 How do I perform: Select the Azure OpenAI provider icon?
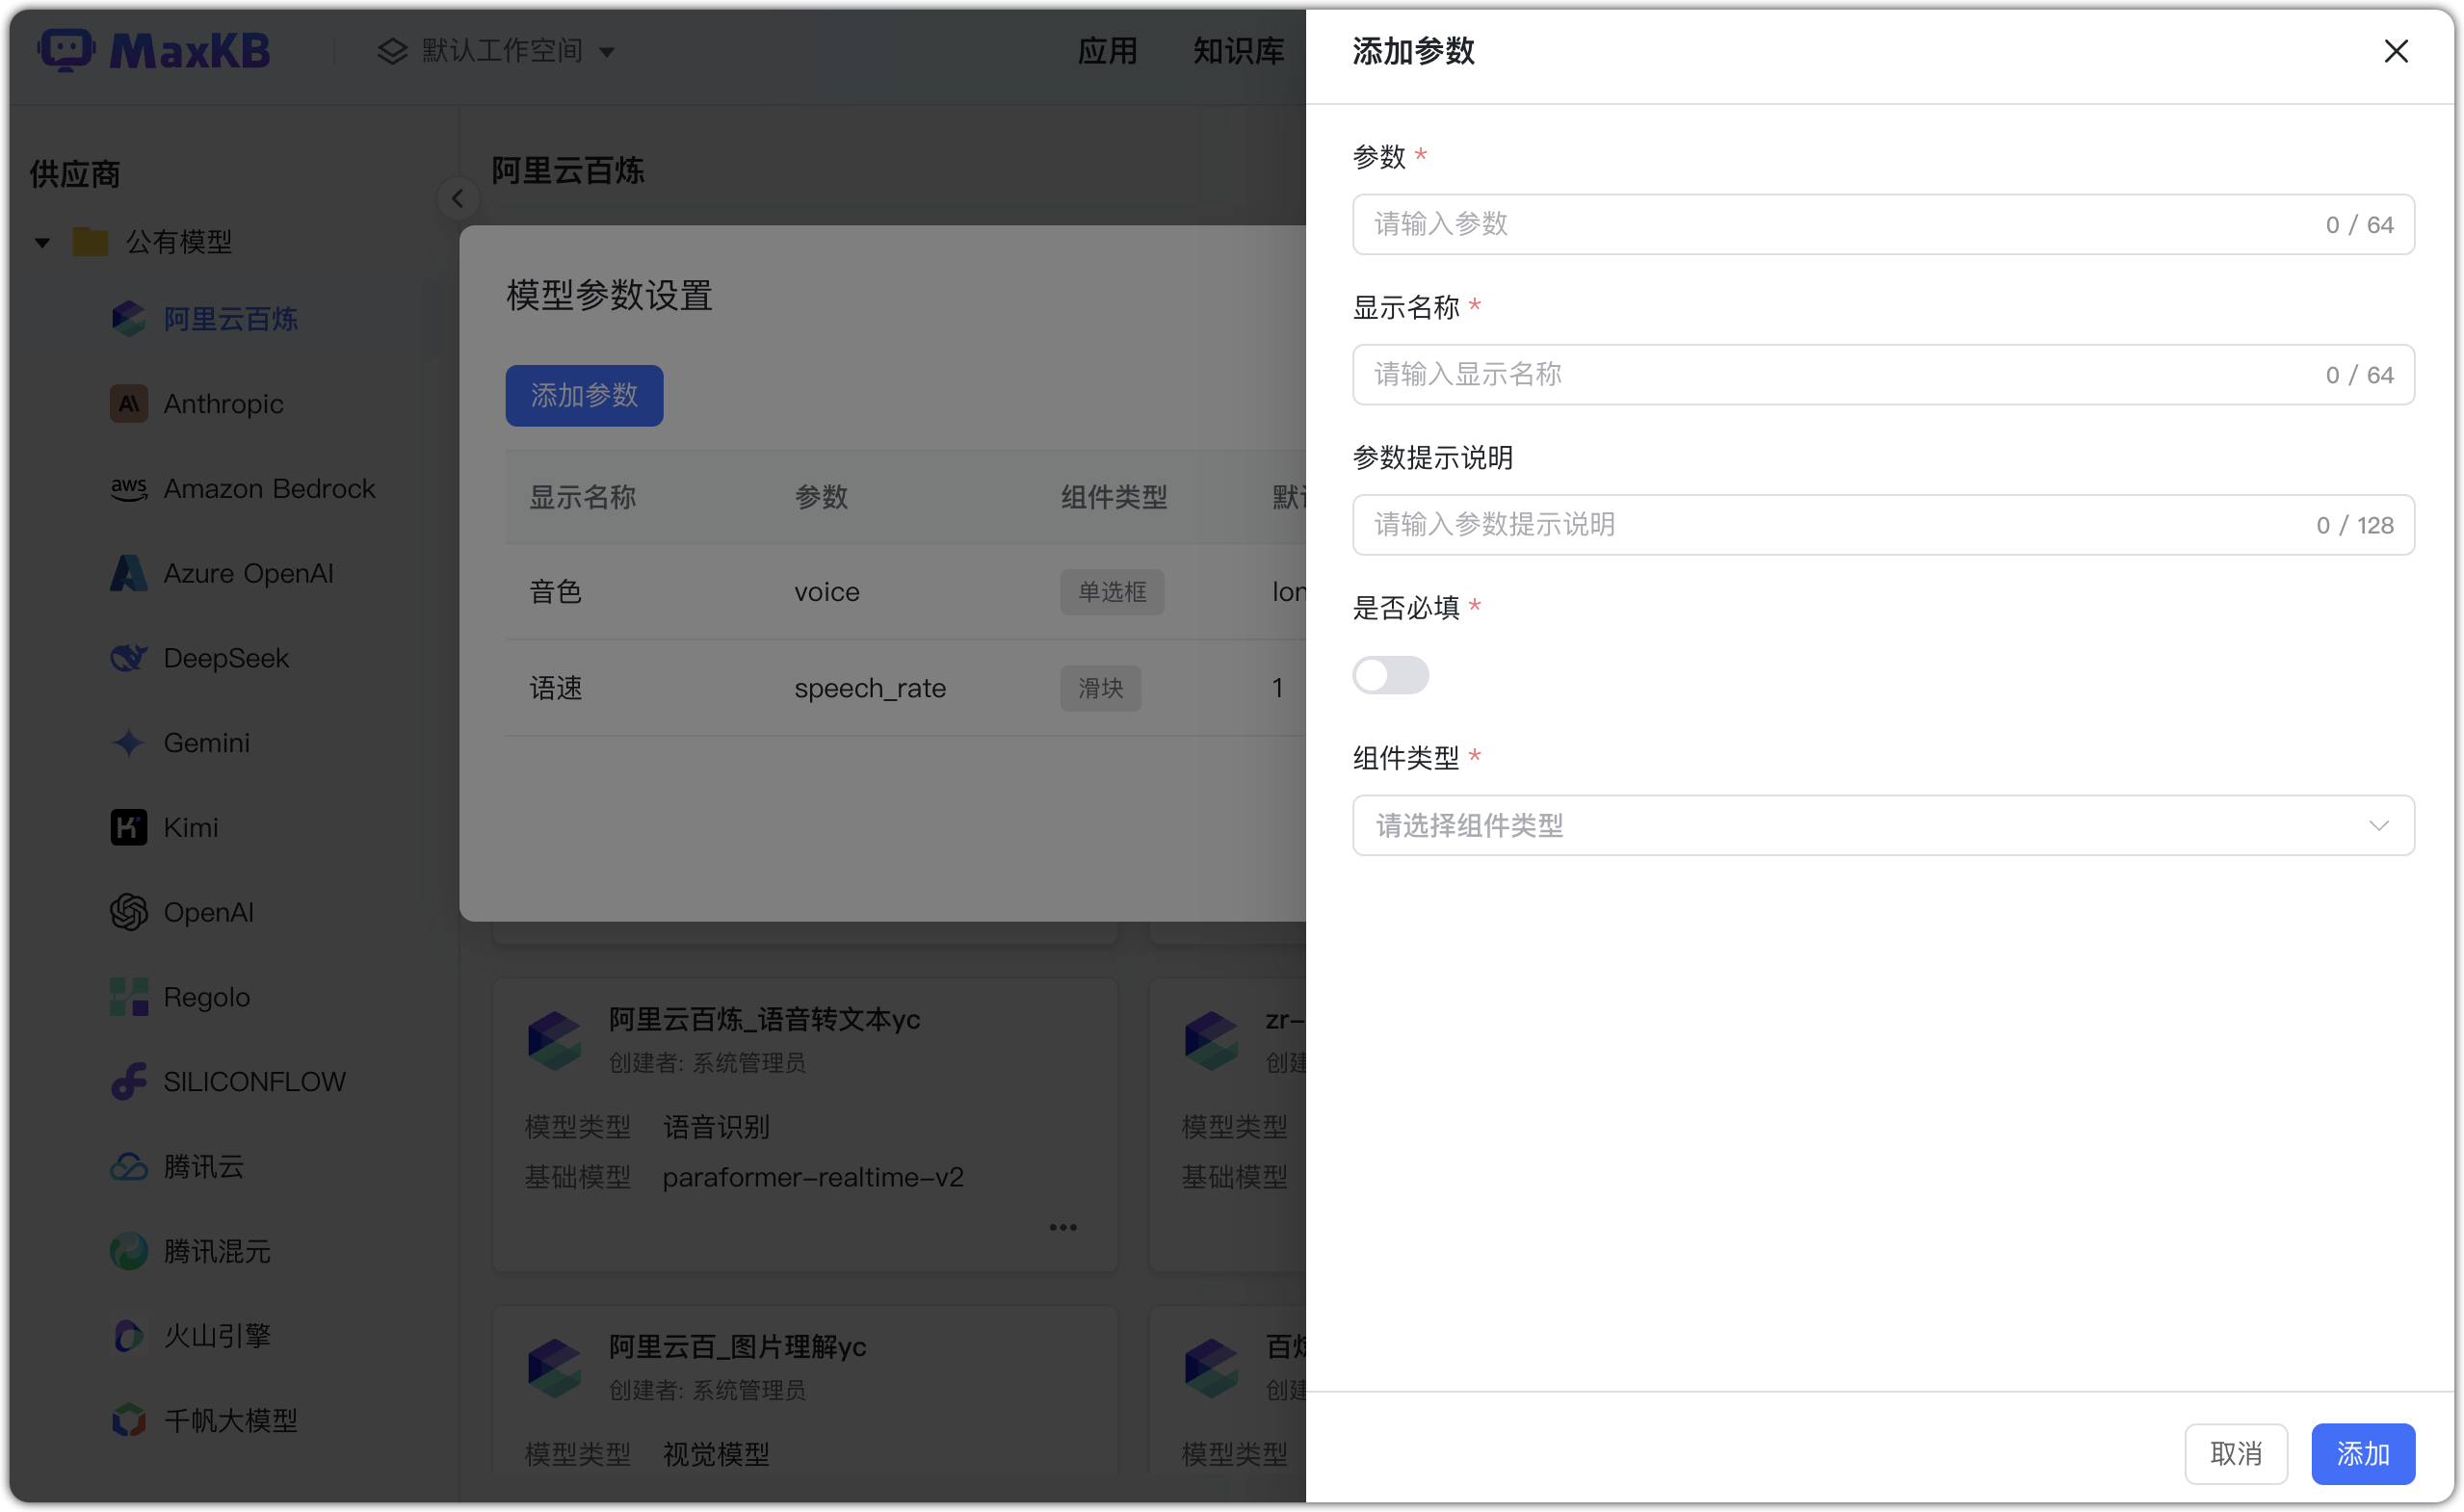[x=129, y=573]
